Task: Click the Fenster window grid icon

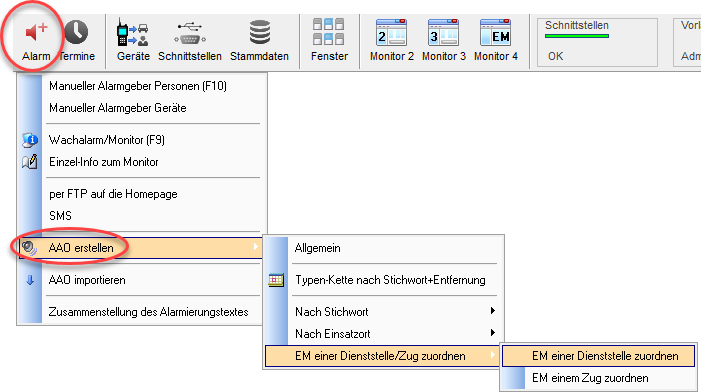Action: (329, 32)
